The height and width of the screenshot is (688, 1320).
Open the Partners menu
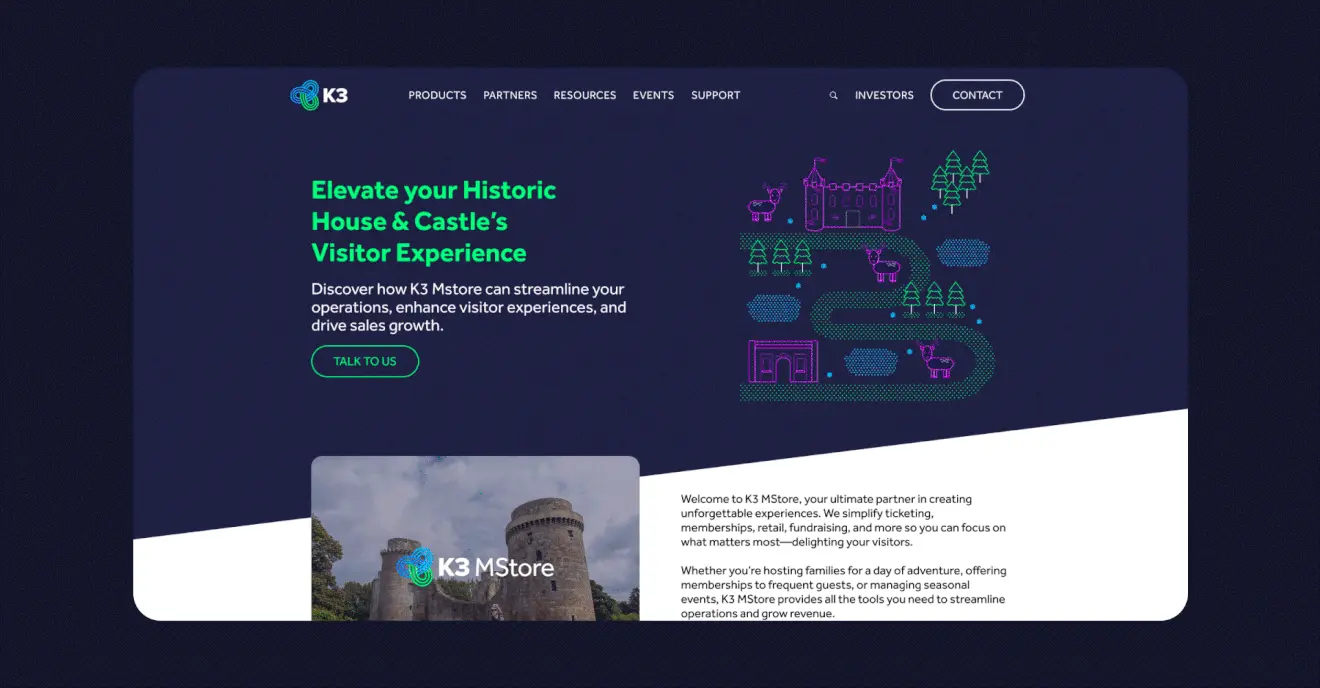point(510,95)
